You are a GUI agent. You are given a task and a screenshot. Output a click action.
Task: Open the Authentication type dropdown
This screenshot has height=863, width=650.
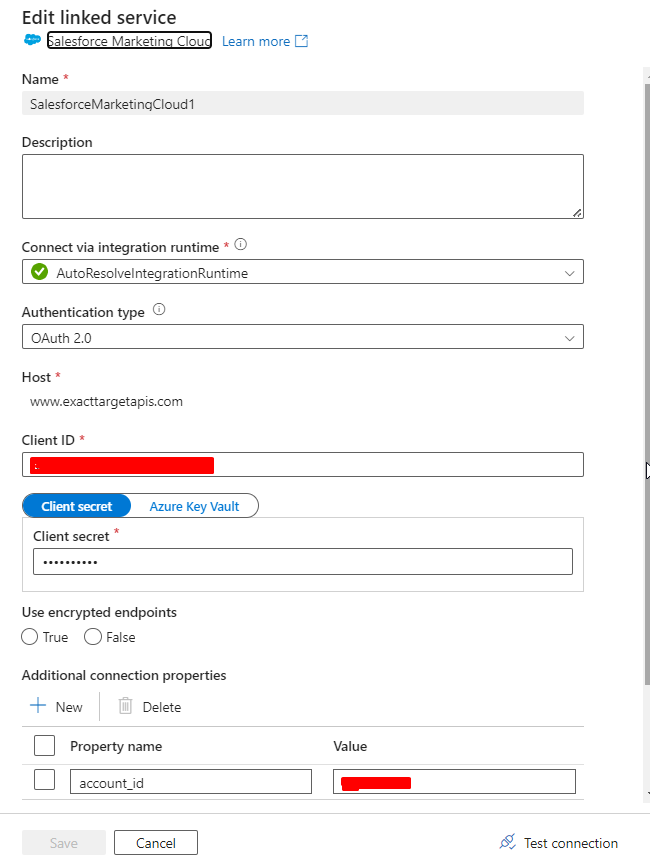(570, 336)
